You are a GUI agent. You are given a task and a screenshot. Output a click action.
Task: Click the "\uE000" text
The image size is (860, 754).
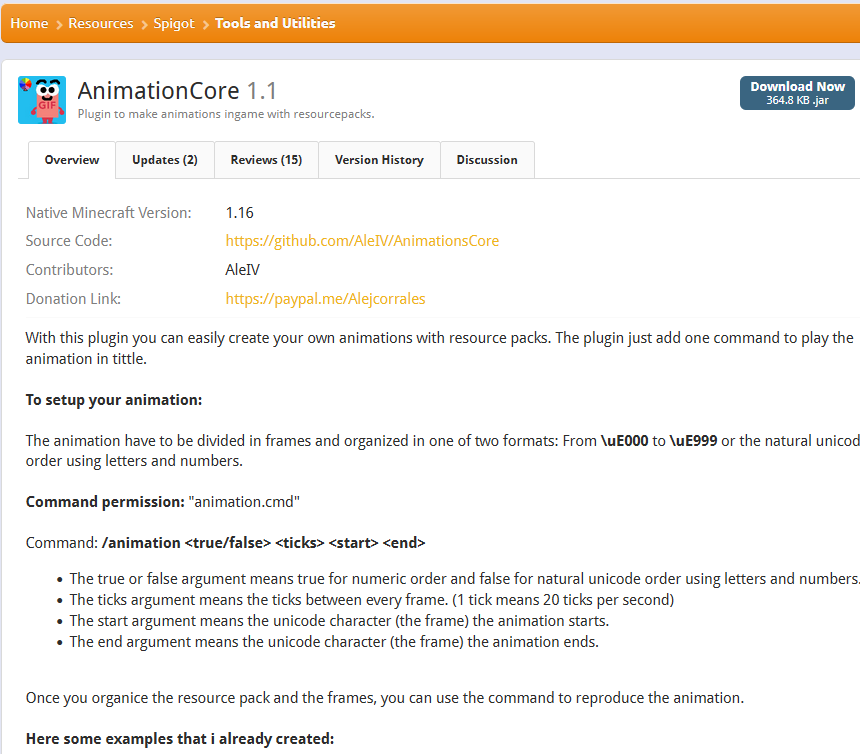pos(625,441)
